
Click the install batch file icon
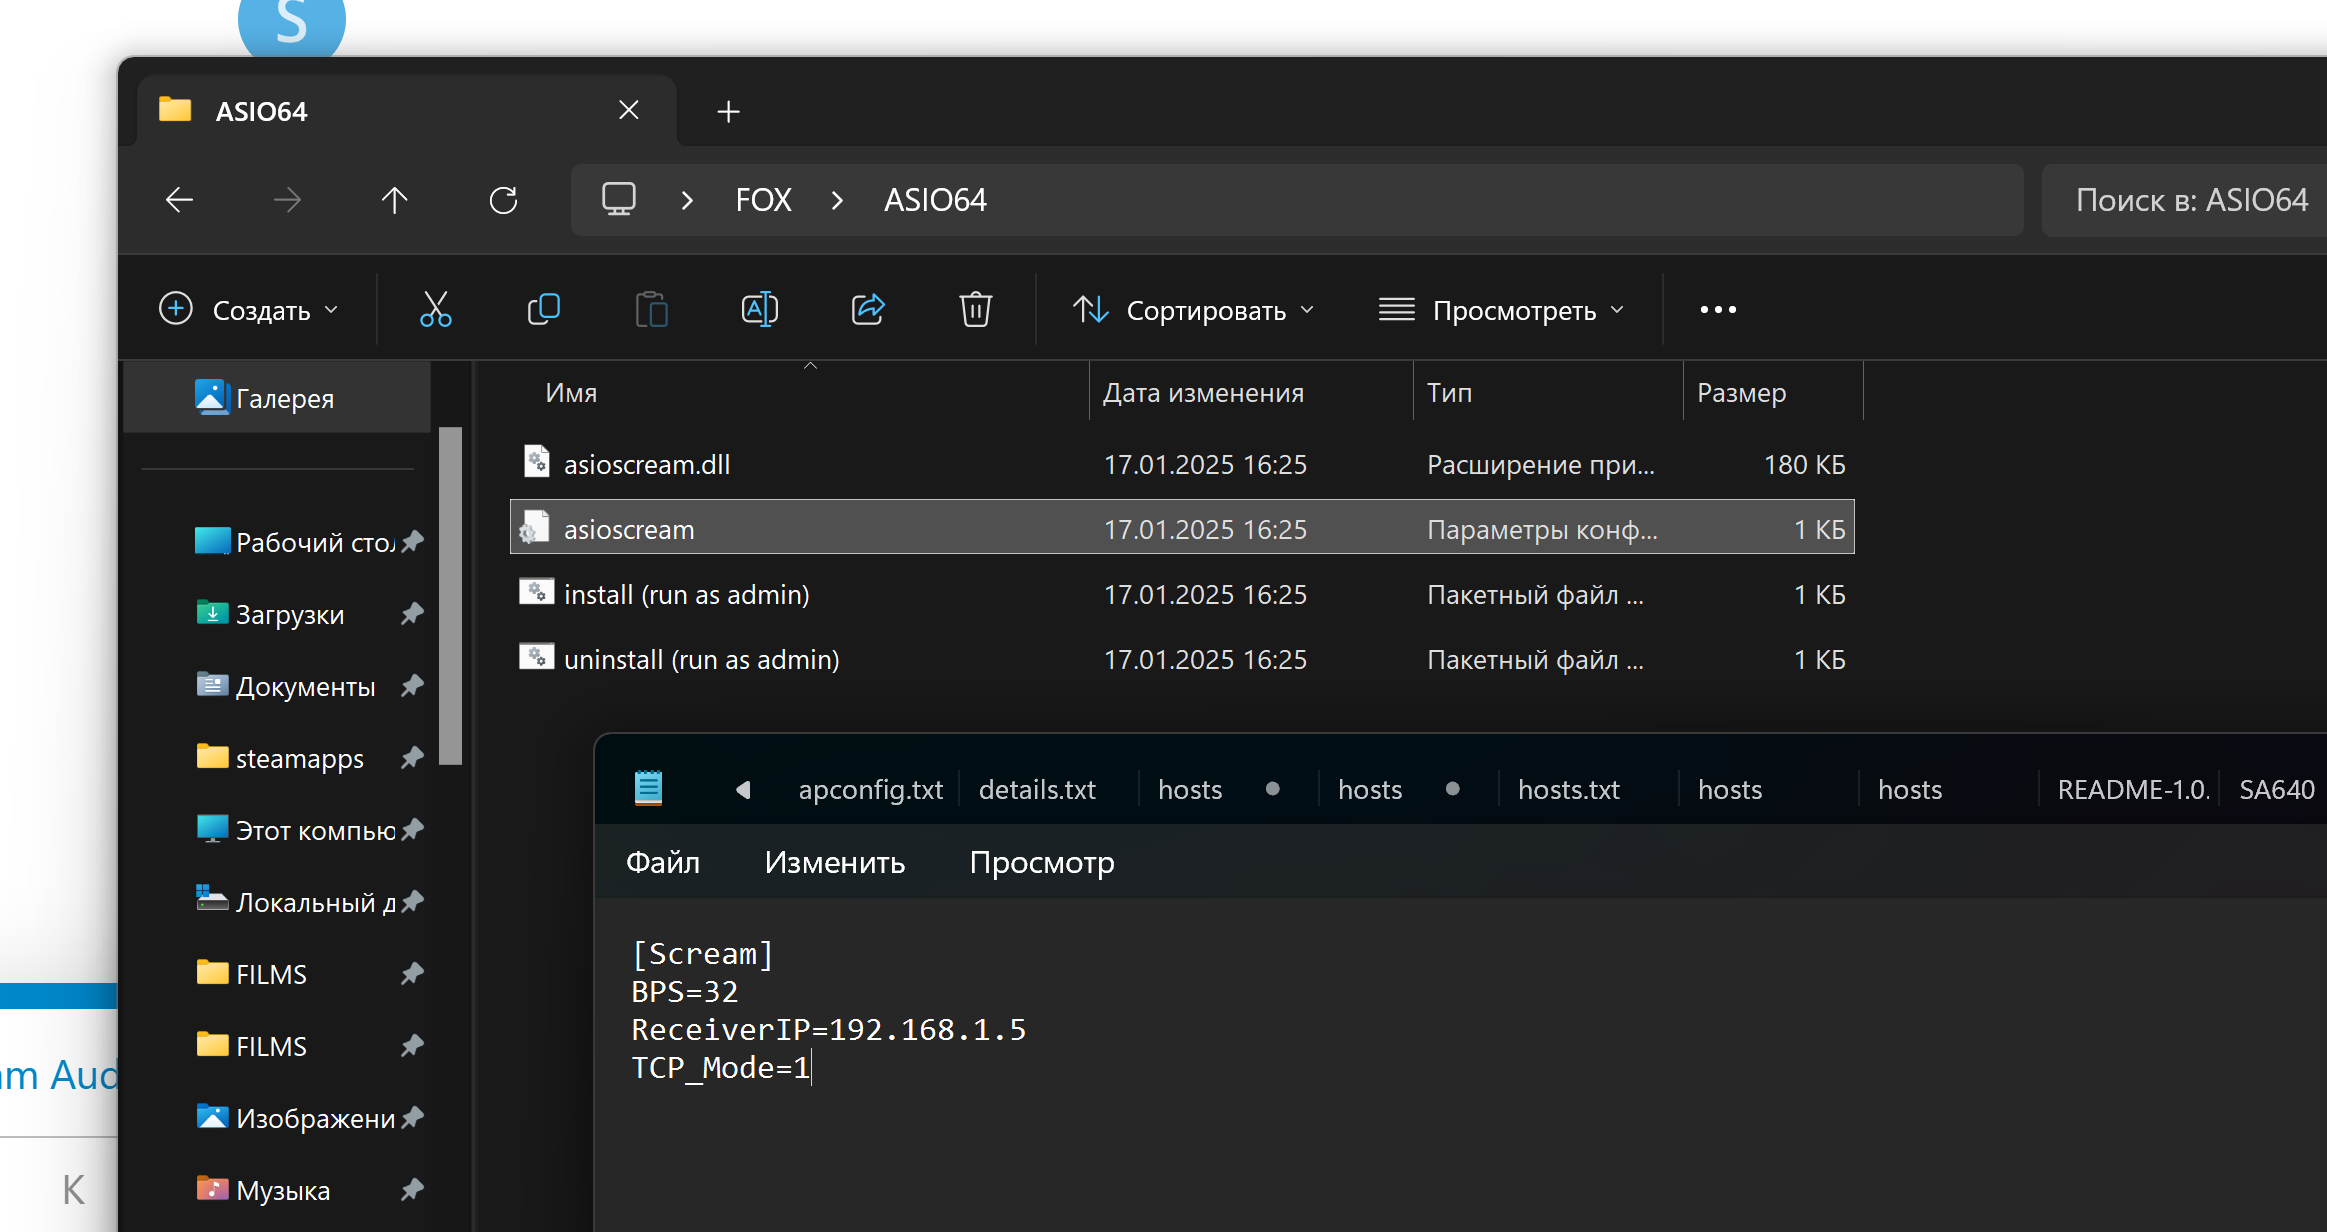point(537,593)
